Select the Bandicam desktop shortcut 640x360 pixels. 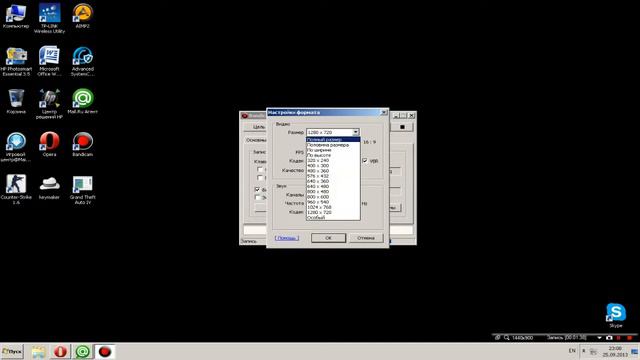[x=82, y=144]
